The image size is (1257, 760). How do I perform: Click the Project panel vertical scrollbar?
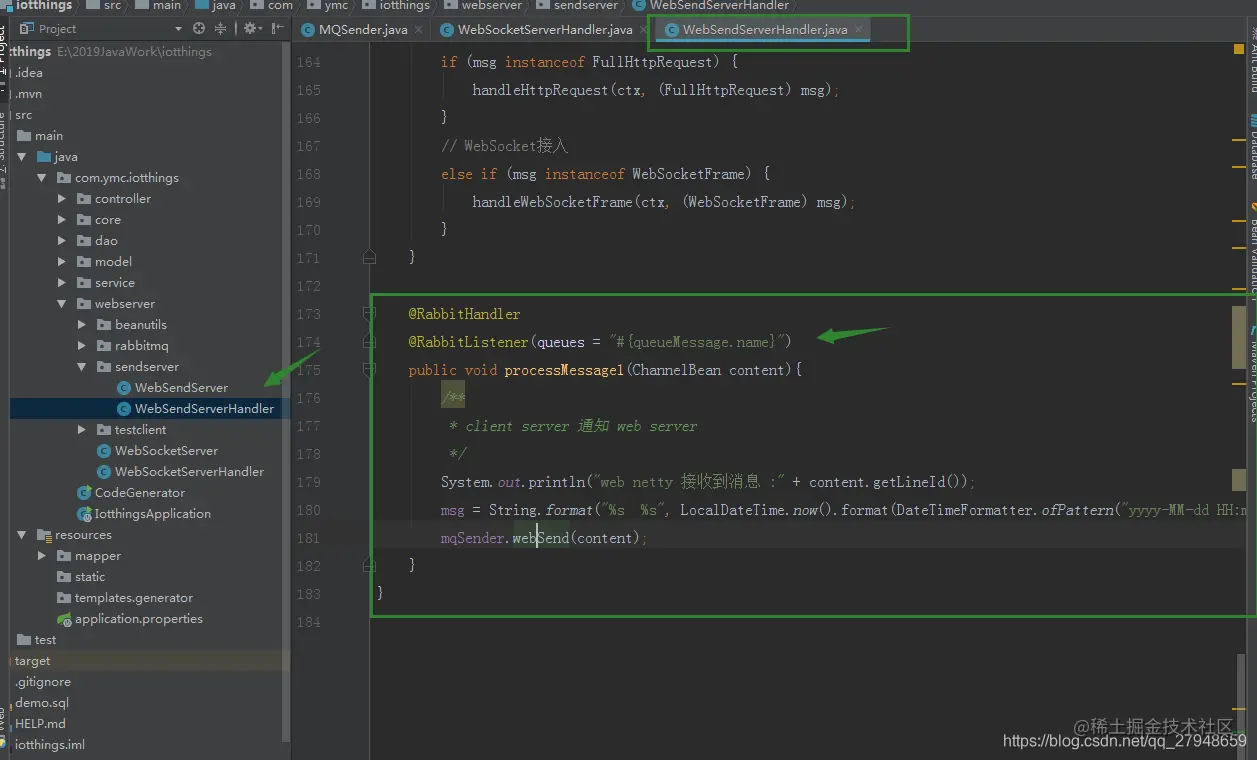[x=286, y=390]
